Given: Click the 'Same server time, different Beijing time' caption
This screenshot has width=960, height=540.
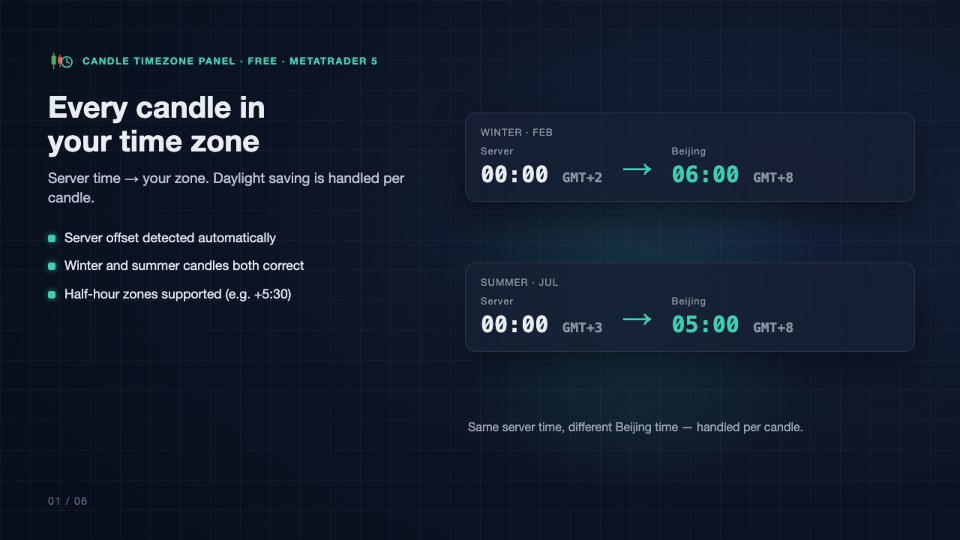Looking at the screenshot, I should 635,427.
